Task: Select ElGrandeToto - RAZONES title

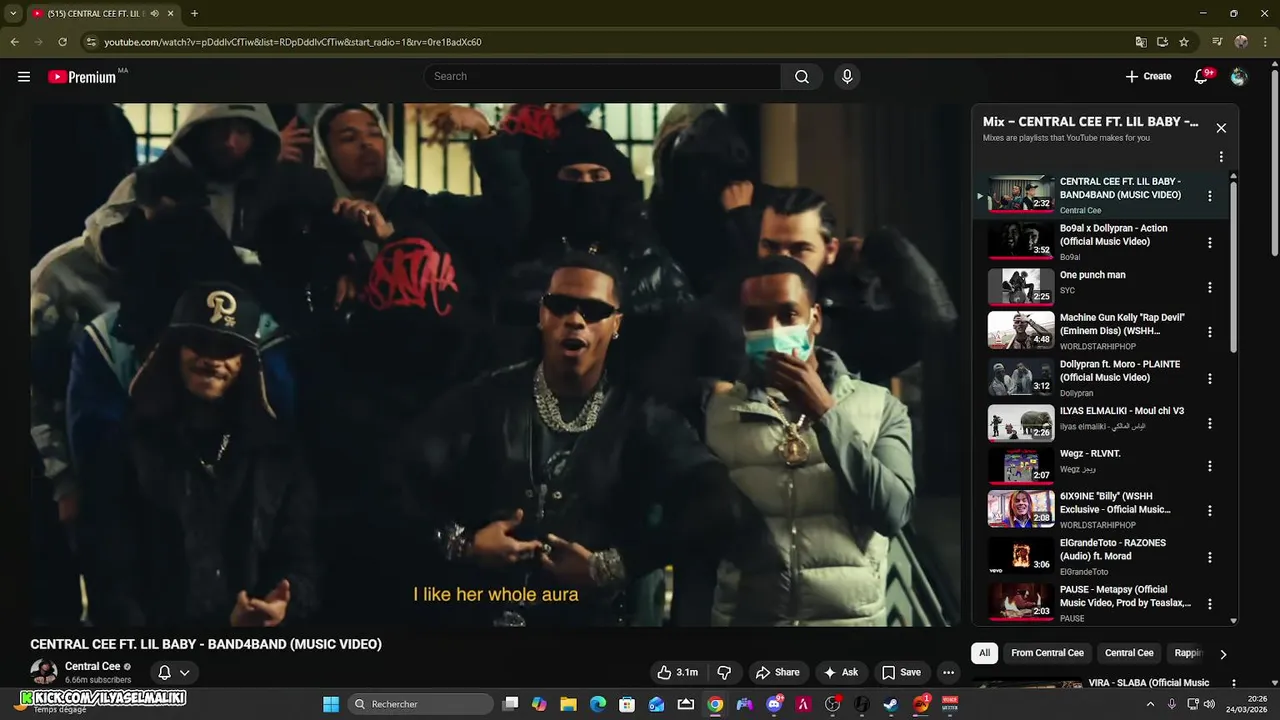Action: coord(1113,549)
